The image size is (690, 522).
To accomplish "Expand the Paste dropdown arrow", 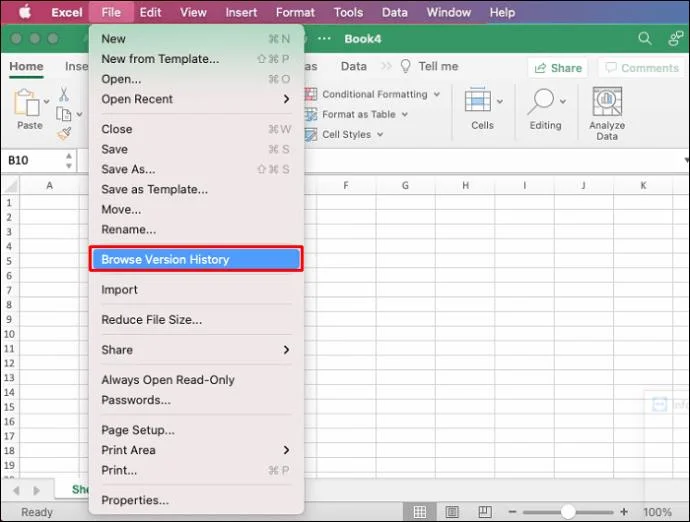I will coord(47,102).
